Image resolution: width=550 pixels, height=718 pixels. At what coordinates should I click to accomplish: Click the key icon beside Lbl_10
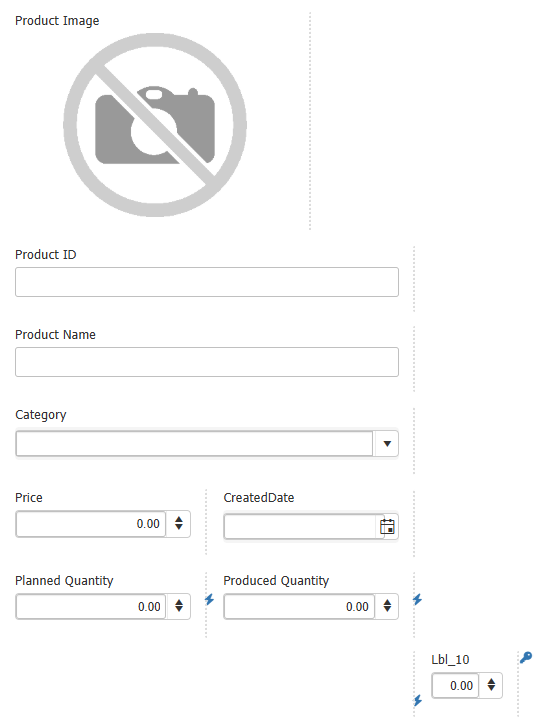(x=526, y=658)
